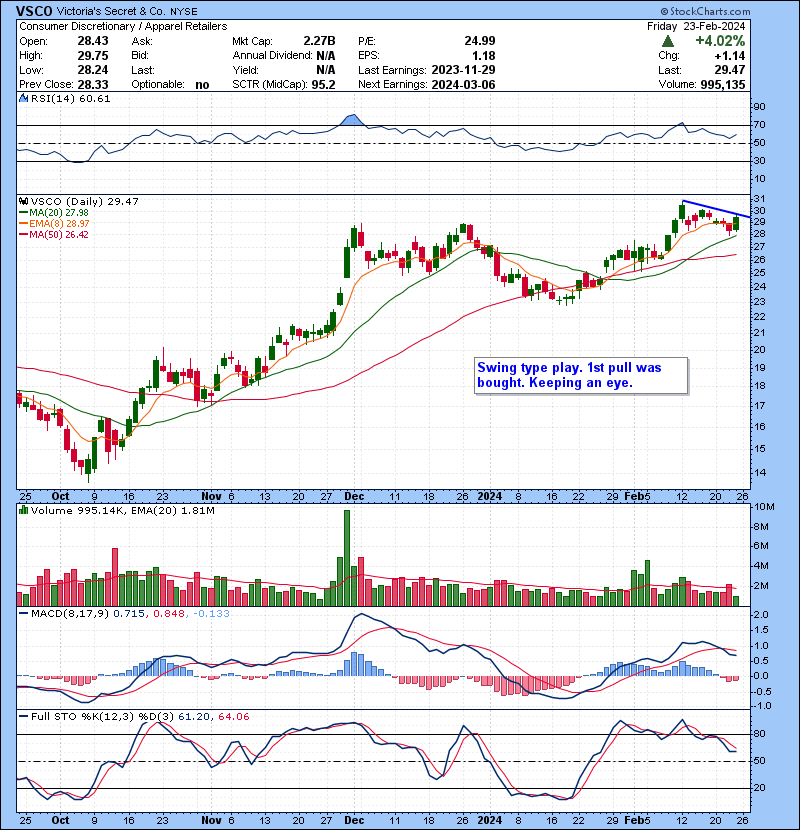
Task: Click the tallest green volume bar near Dec
Action: (347, 558)
